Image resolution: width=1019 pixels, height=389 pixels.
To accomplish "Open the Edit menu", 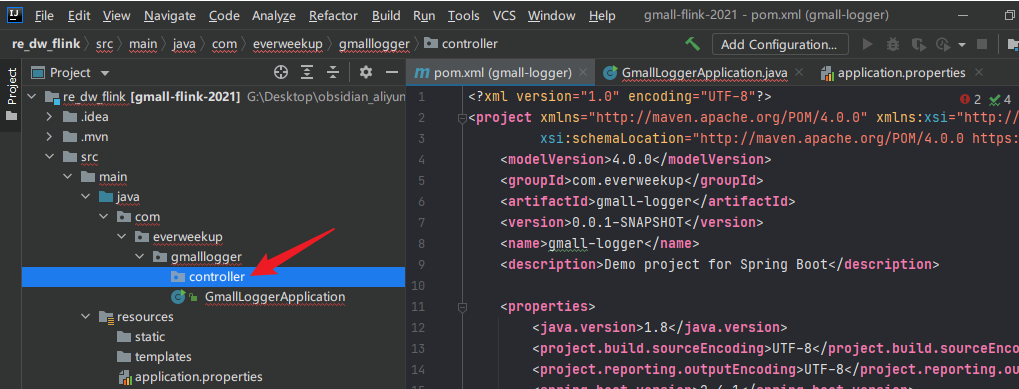I will click(x=79, y=16).
